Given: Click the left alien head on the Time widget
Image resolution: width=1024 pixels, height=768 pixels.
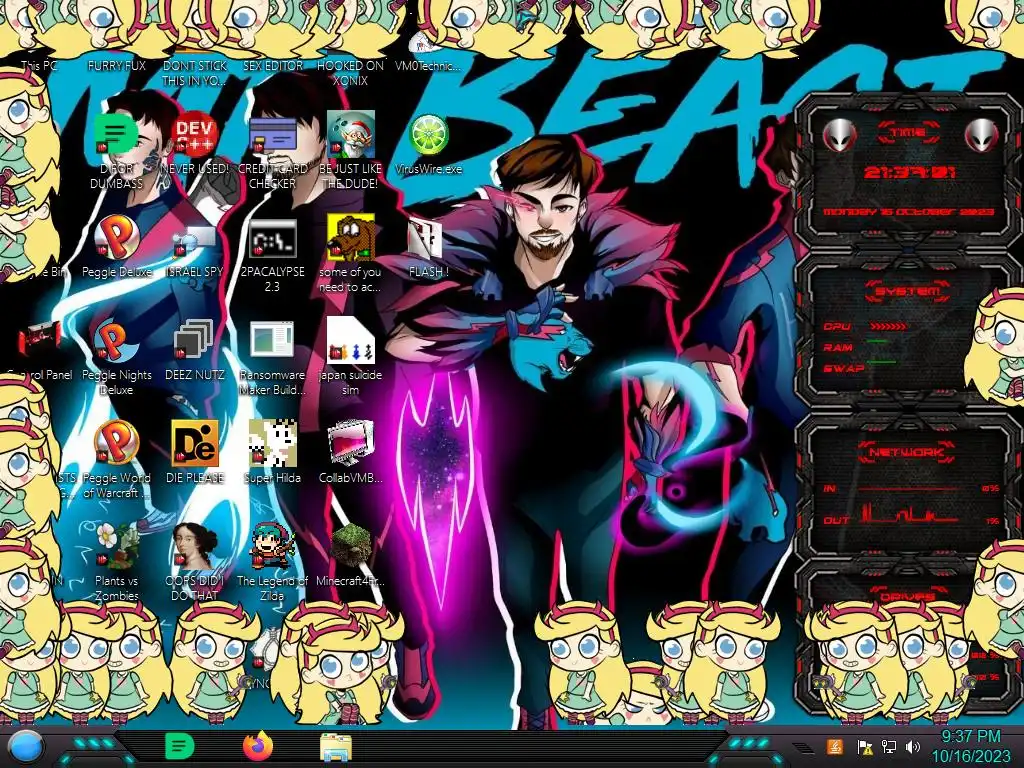Looking at the screenshot, I should [839, 136].
